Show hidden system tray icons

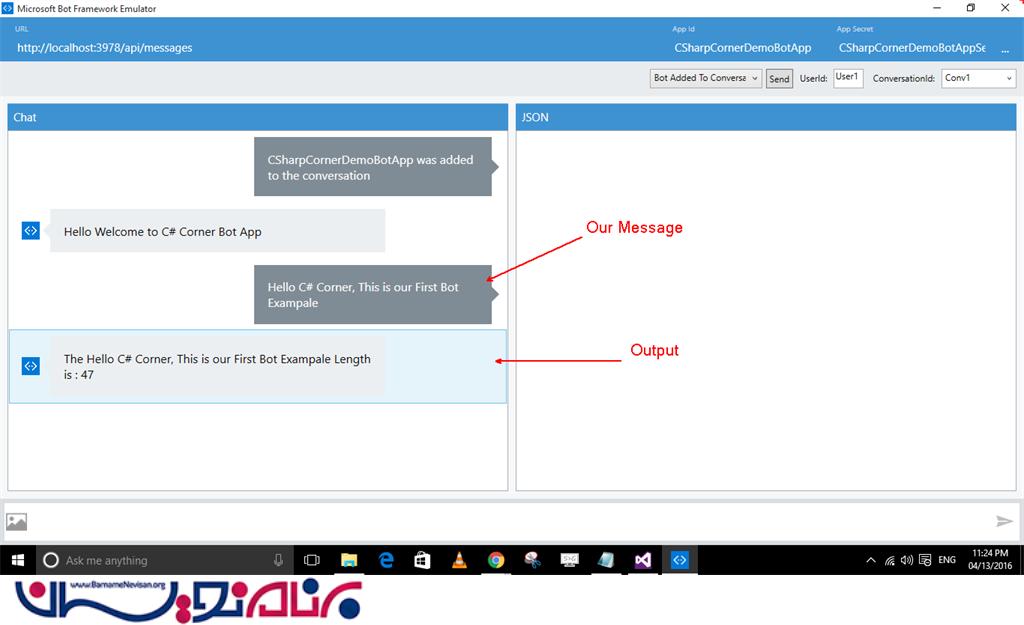click(x=871, y=560)
